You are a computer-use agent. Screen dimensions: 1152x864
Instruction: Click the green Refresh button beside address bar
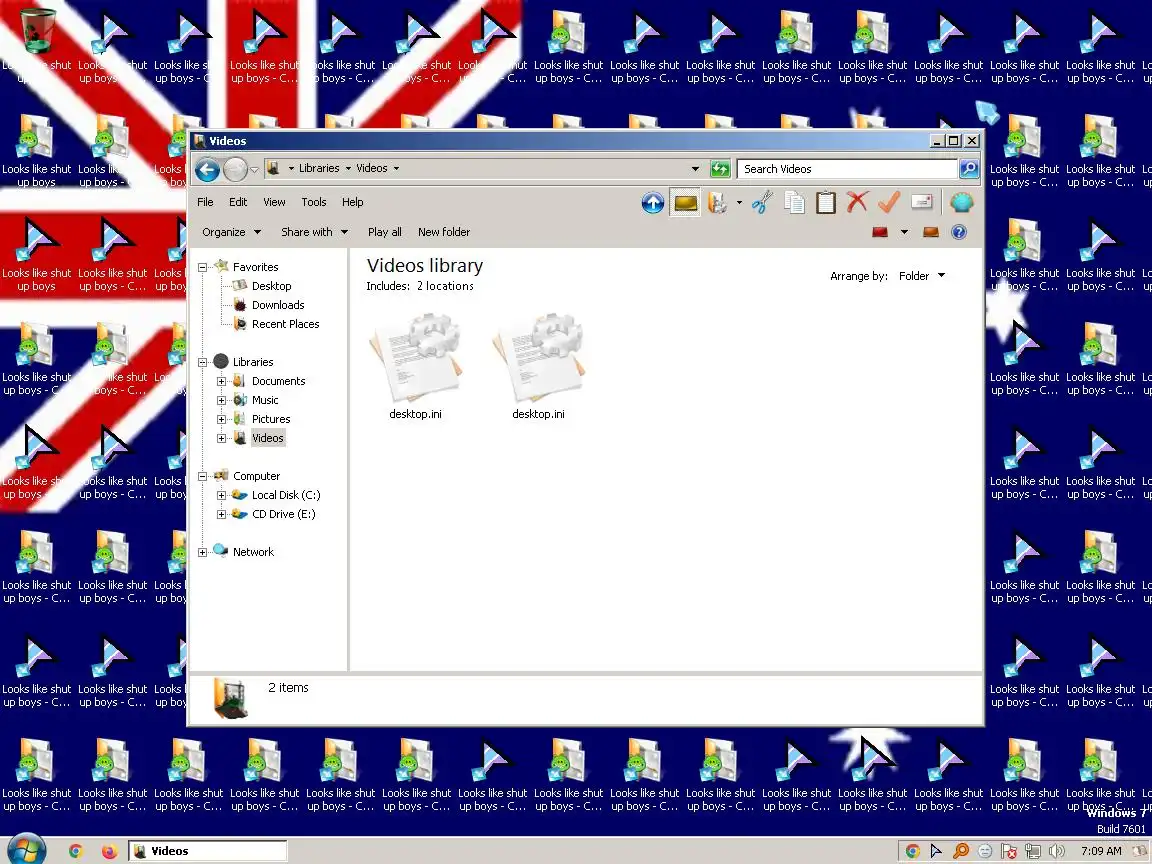(720, 169)
